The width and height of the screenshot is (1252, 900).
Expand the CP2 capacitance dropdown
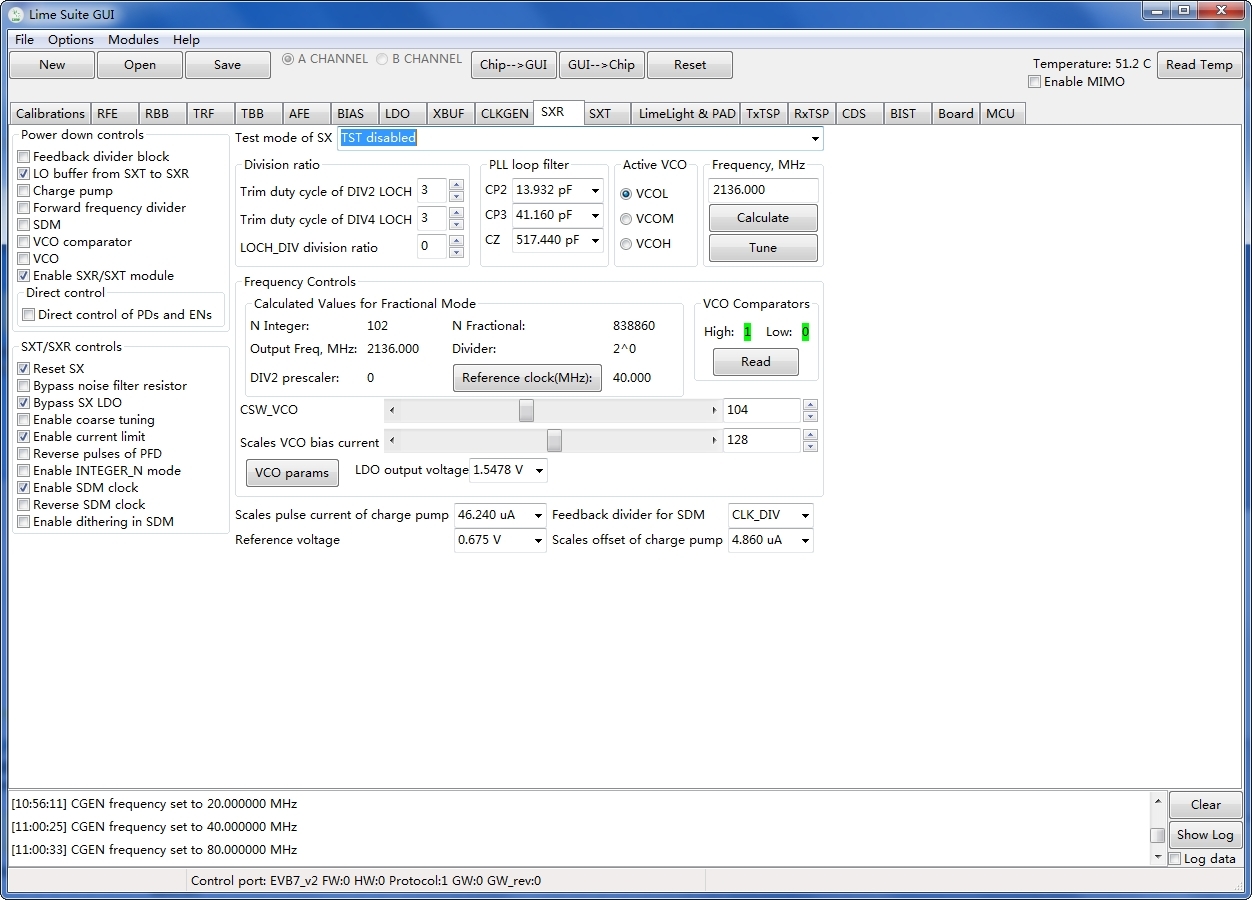(x=596, y=190)
